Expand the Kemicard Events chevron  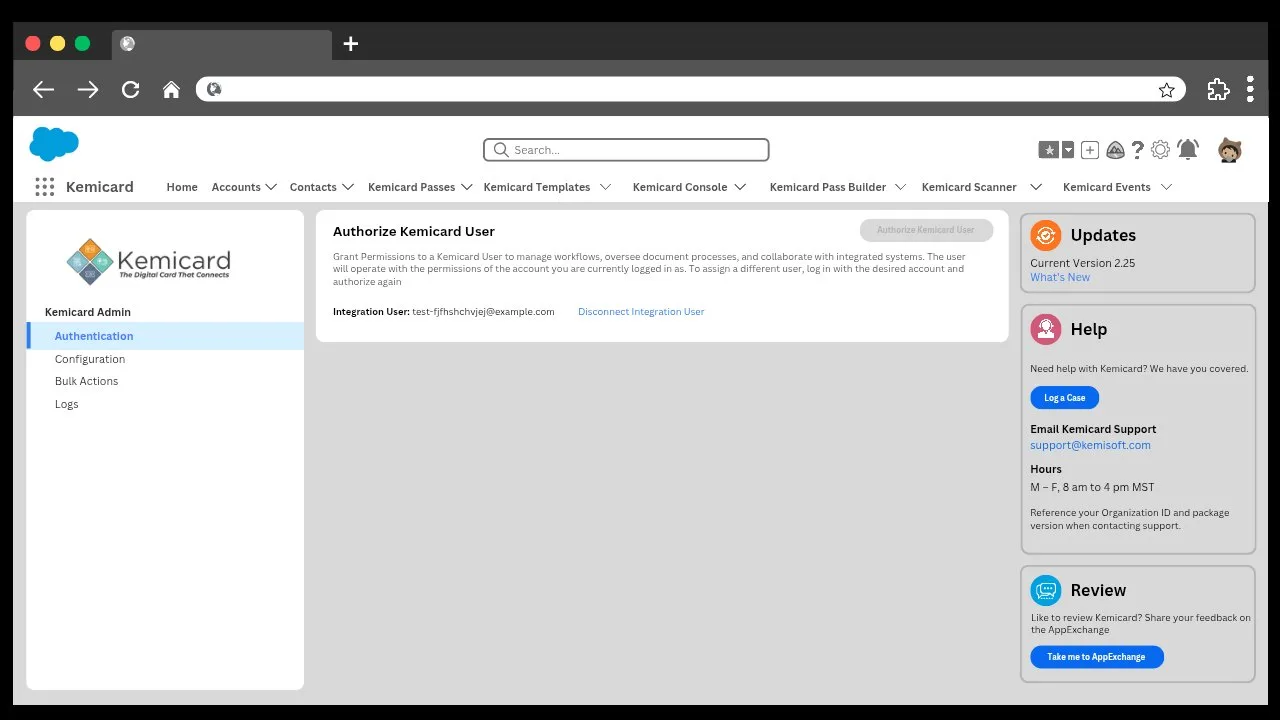(x=1166, y=187)
